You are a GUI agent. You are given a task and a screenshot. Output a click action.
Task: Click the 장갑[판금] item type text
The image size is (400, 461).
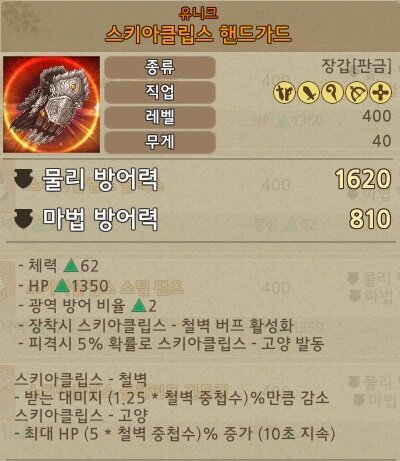pyautogui.click(x=356, y=66)
